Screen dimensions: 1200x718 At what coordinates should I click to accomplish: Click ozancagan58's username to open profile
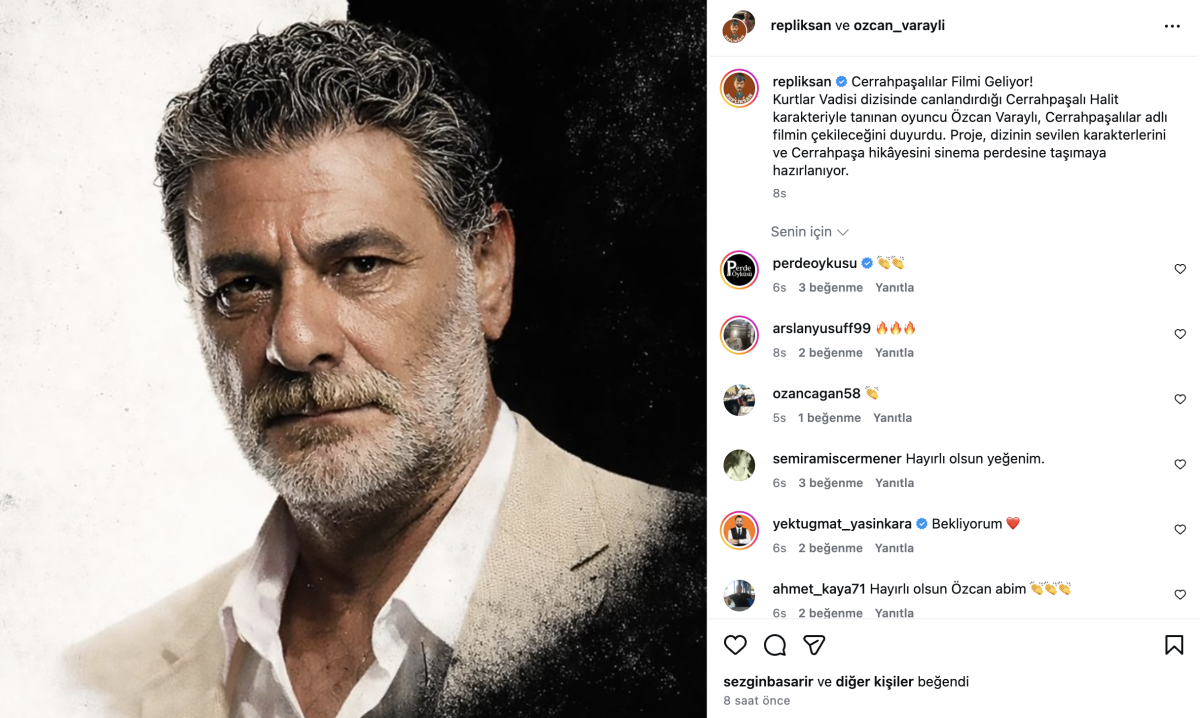pos(815,393)
